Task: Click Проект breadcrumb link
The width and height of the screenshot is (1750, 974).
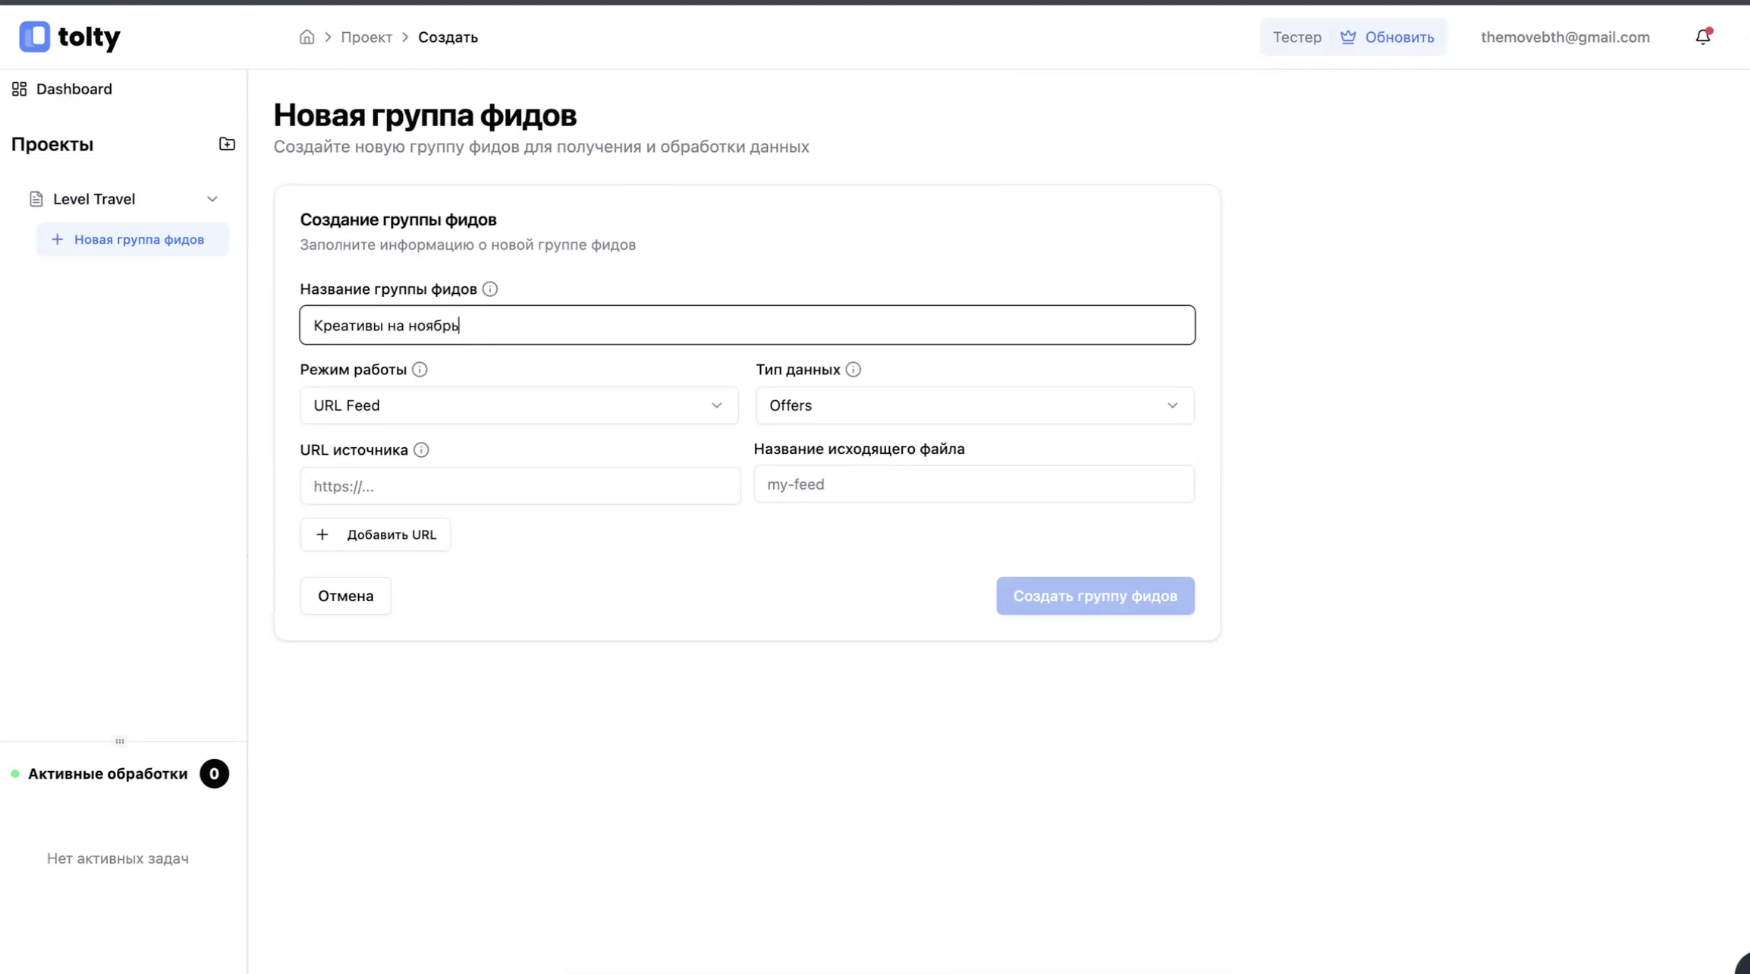Action: point(366,37)
